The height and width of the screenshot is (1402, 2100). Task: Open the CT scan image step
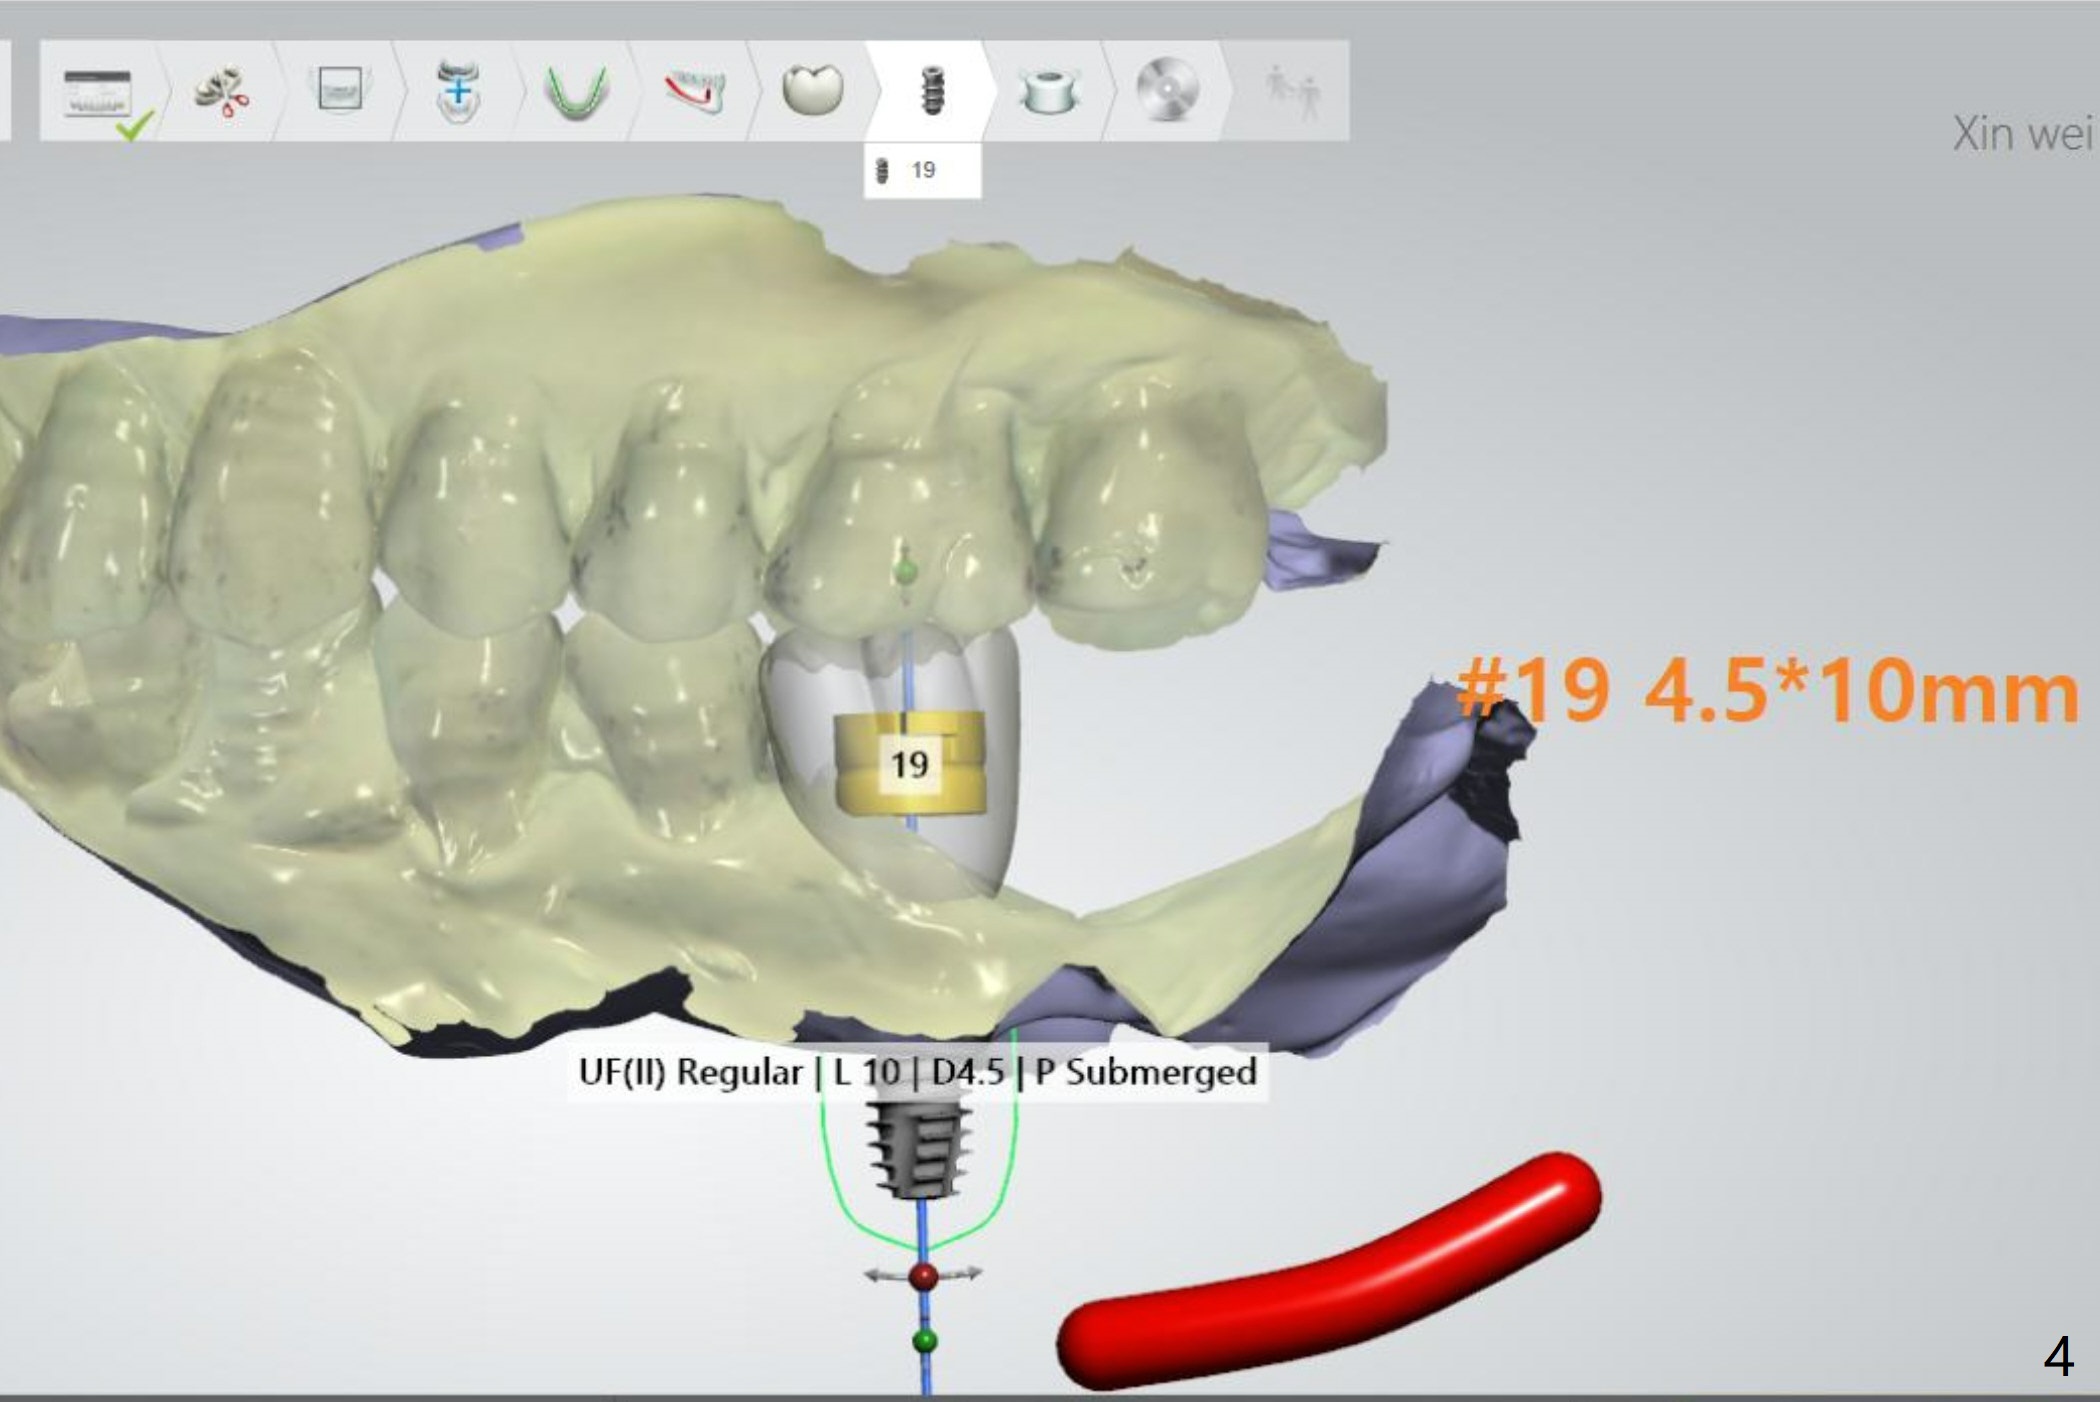340,90
